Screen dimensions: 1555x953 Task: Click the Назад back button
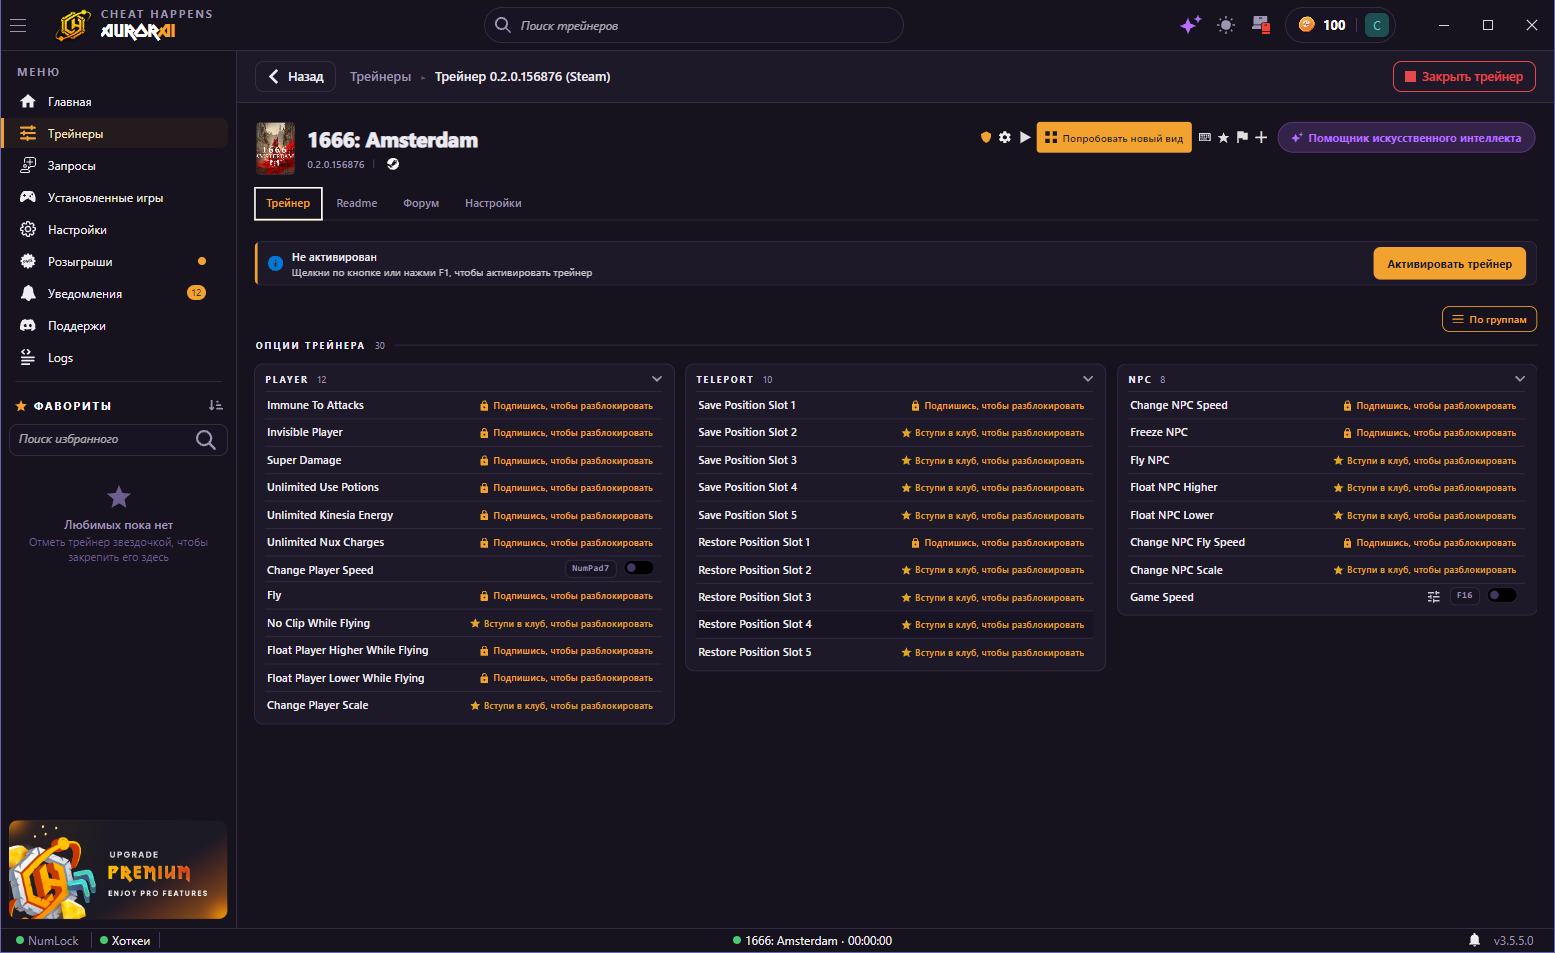tap(296, 77)
